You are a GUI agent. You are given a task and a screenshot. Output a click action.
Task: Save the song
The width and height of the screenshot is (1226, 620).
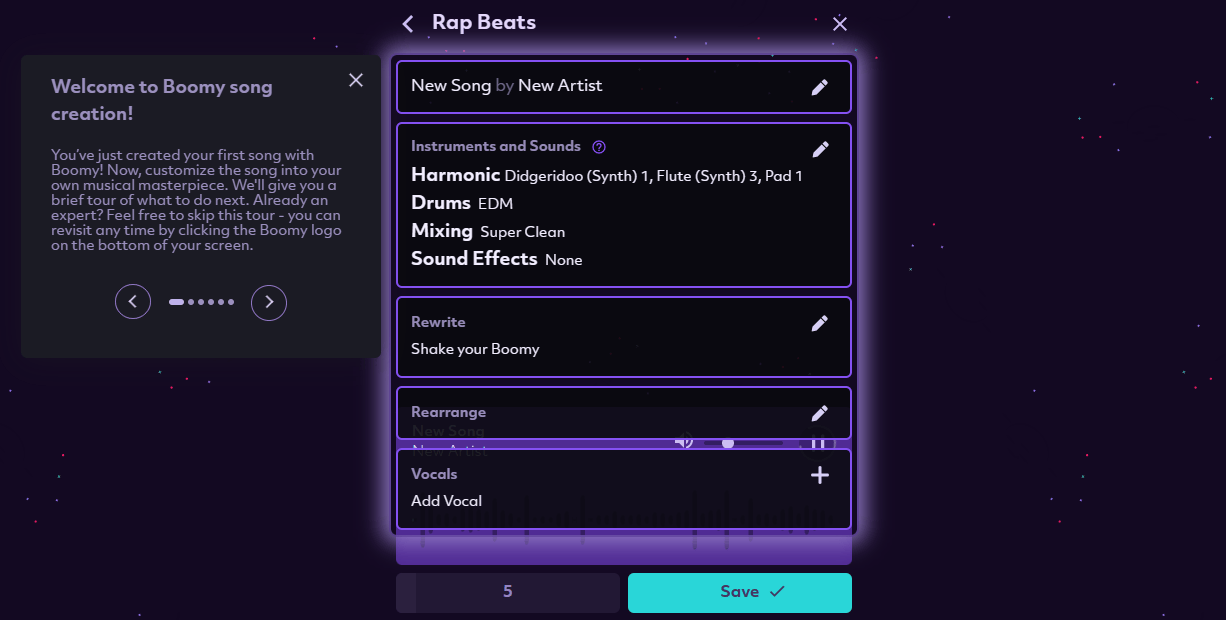coord(739,592)
